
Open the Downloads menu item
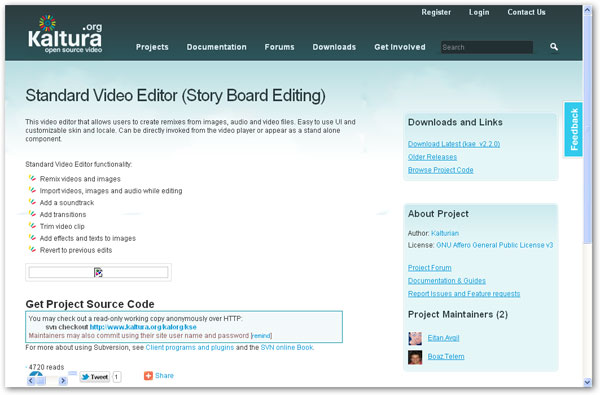click(x=334, y=47)
